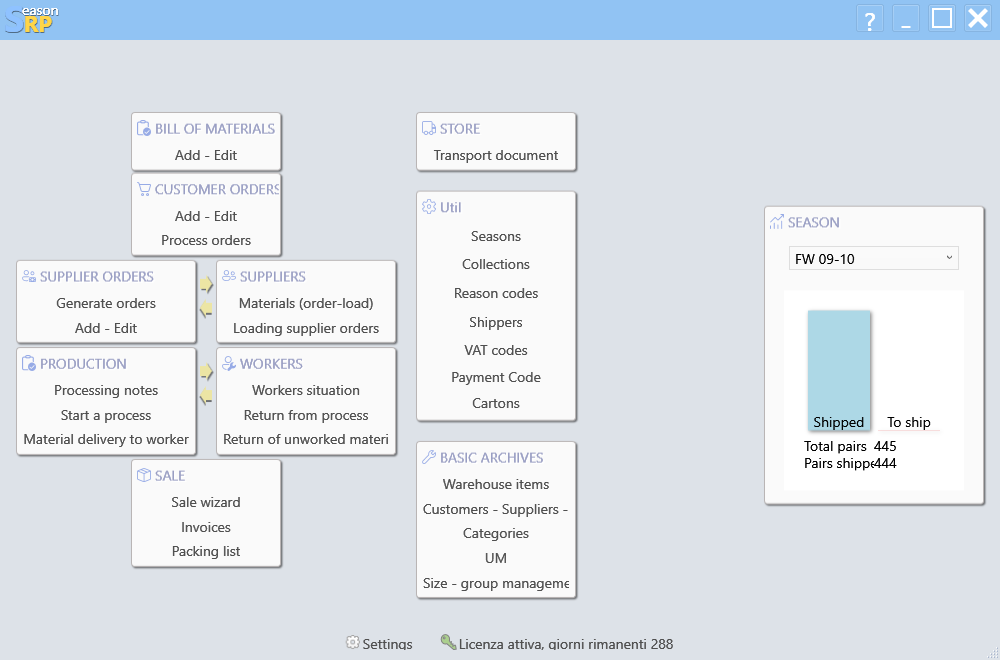
Task: Click the BASIC ARCHIVES heading
Action: pos(492,458)
